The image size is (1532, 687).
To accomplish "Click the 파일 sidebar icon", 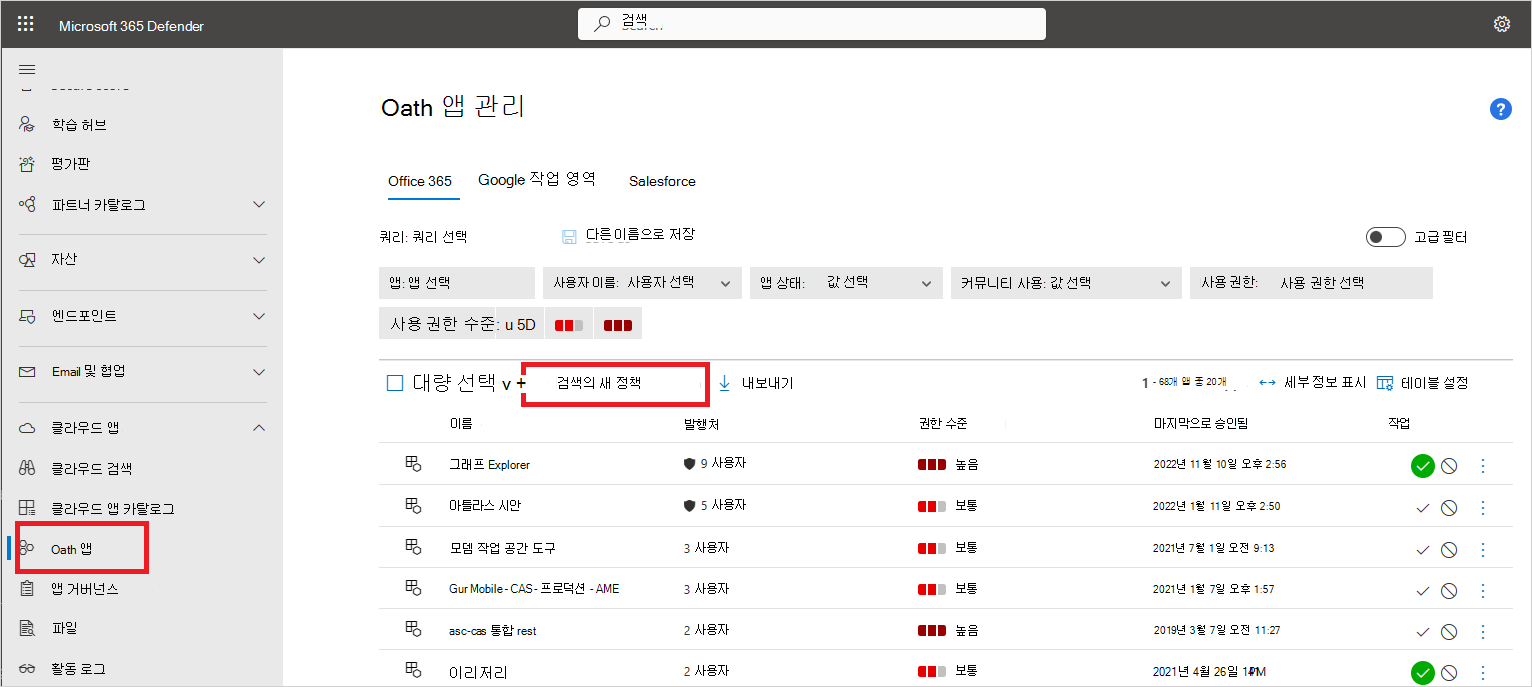I will (x=27, y=628).
